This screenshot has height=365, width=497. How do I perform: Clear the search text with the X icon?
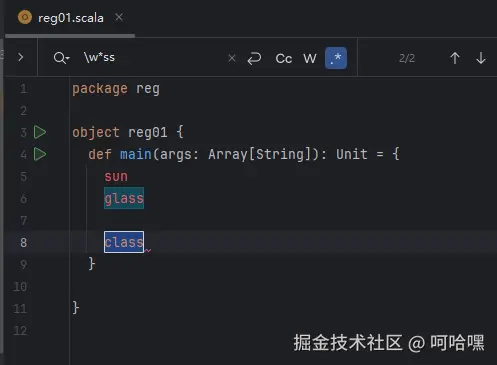(232, 58)
